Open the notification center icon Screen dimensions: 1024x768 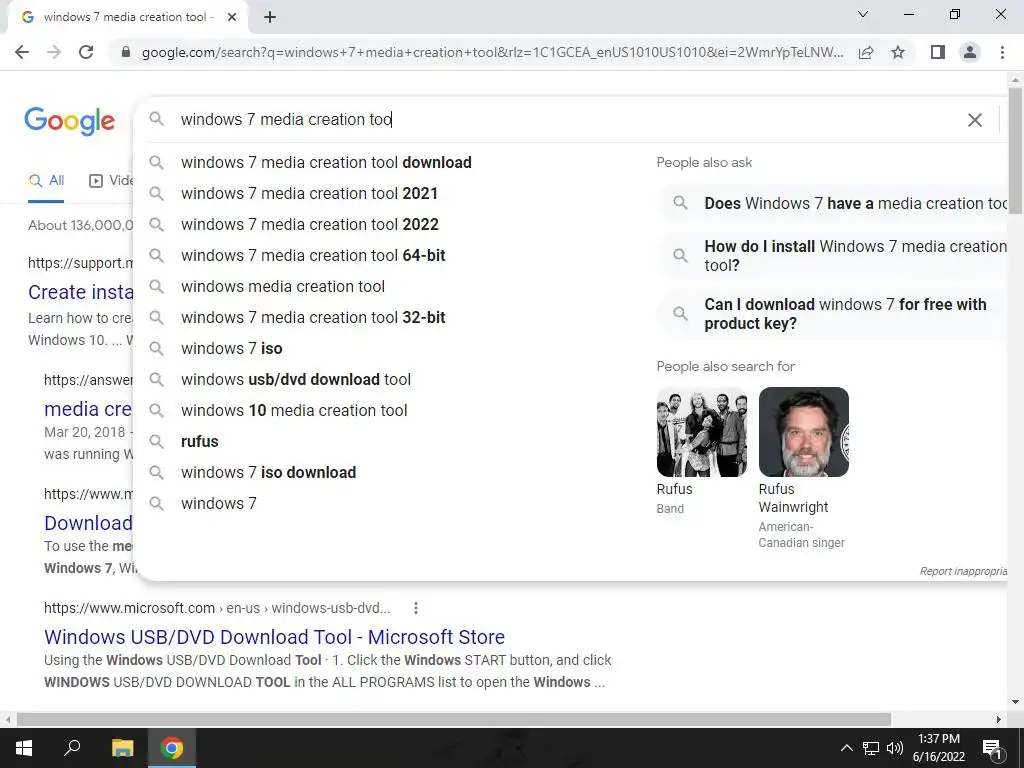[992, 748]
